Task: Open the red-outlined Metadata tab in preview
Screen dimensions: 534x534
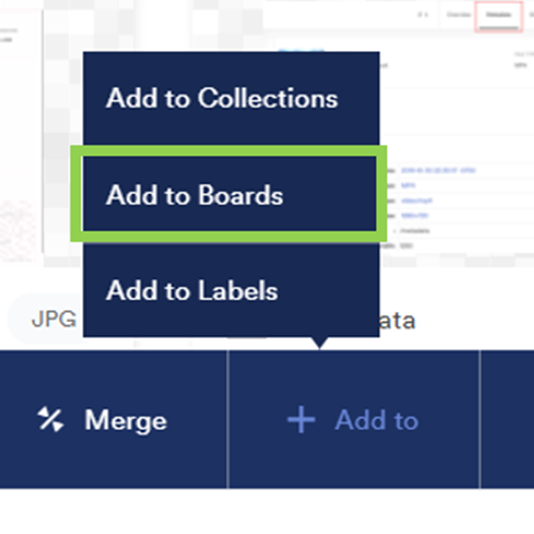Action: coord(499,15)
